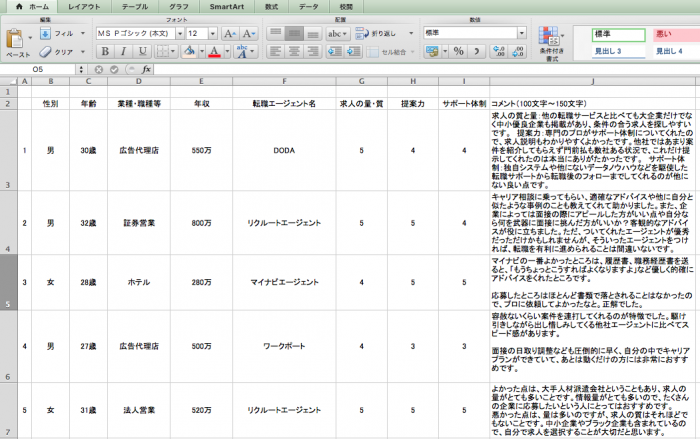Set vertical alignment to middle

point(294,33)
